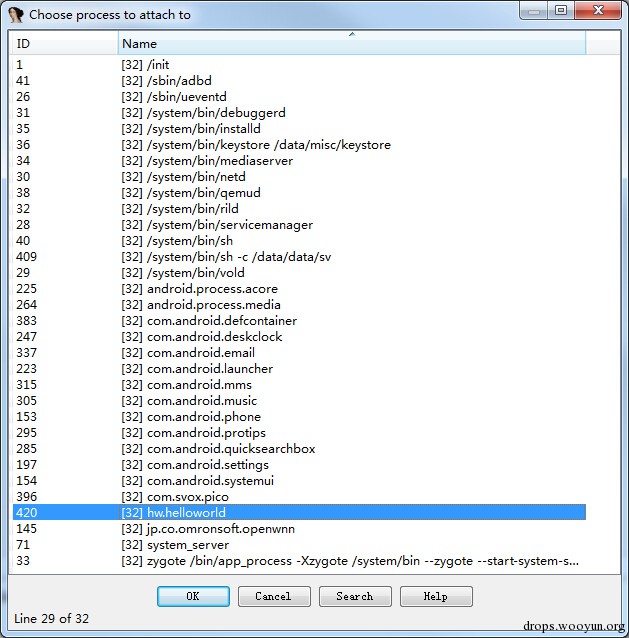Select highlighted hw.helloworld process

tap(299, 513)
